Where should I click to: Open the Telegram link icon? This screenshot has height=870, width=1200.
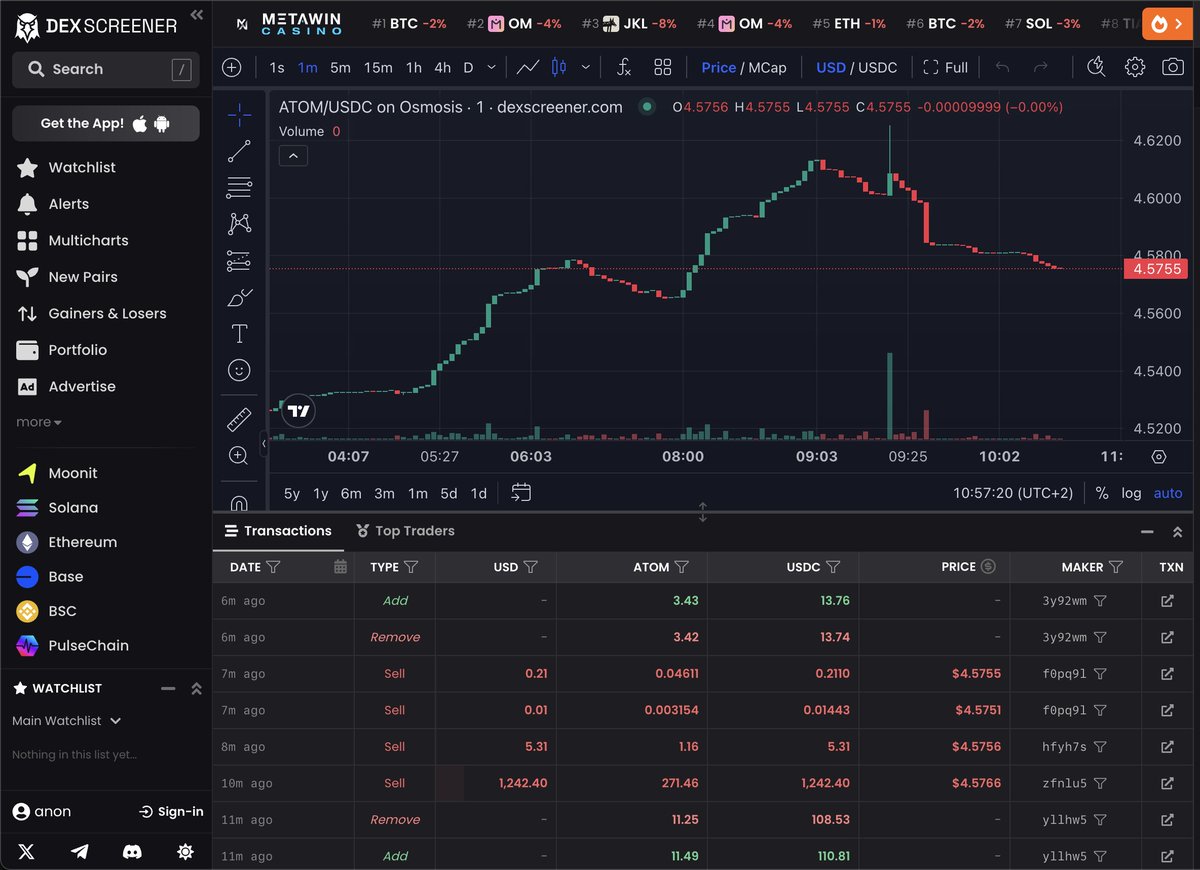(79, 851)
